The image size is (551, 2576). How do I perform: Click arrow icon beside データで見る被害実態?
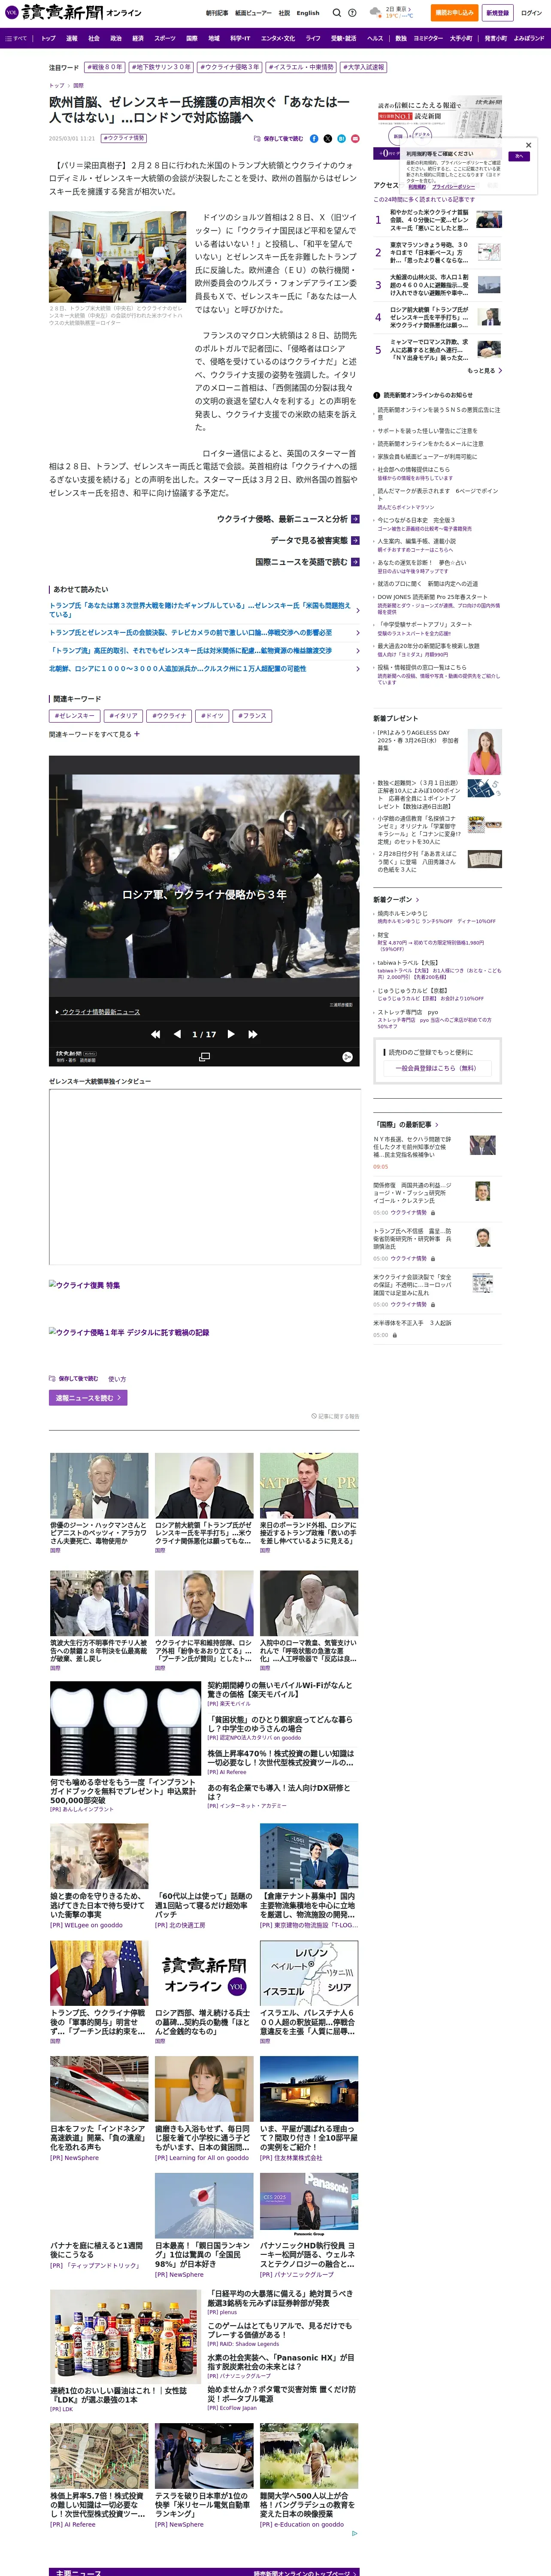point(355,540)
